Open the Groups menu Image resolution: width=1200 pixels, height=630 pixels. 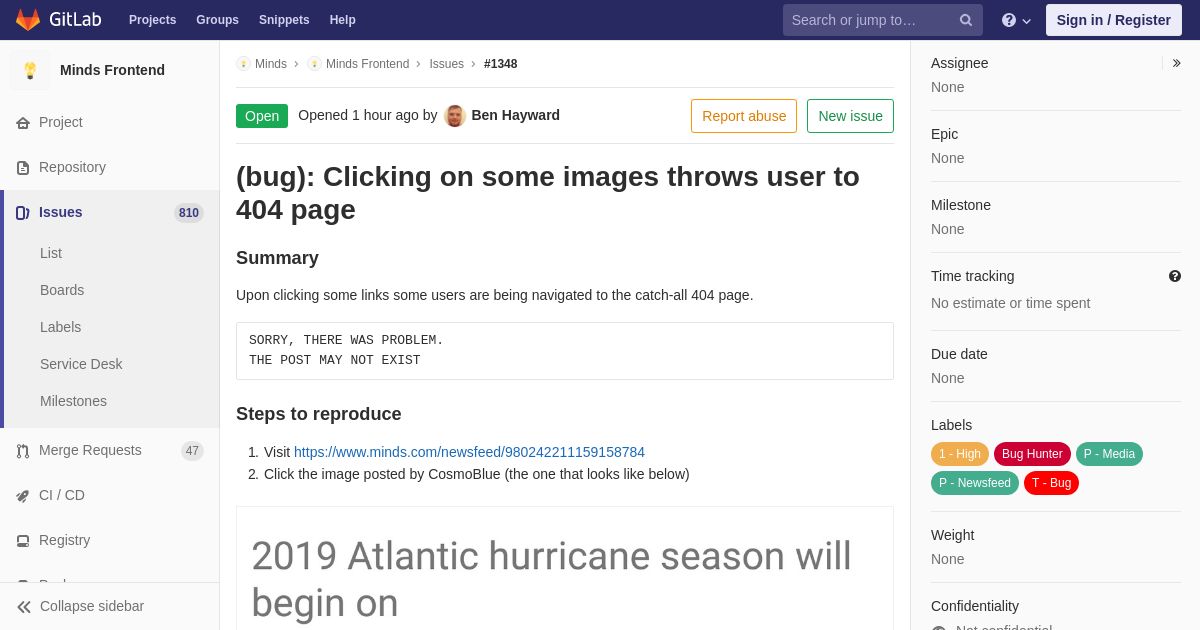217,20
